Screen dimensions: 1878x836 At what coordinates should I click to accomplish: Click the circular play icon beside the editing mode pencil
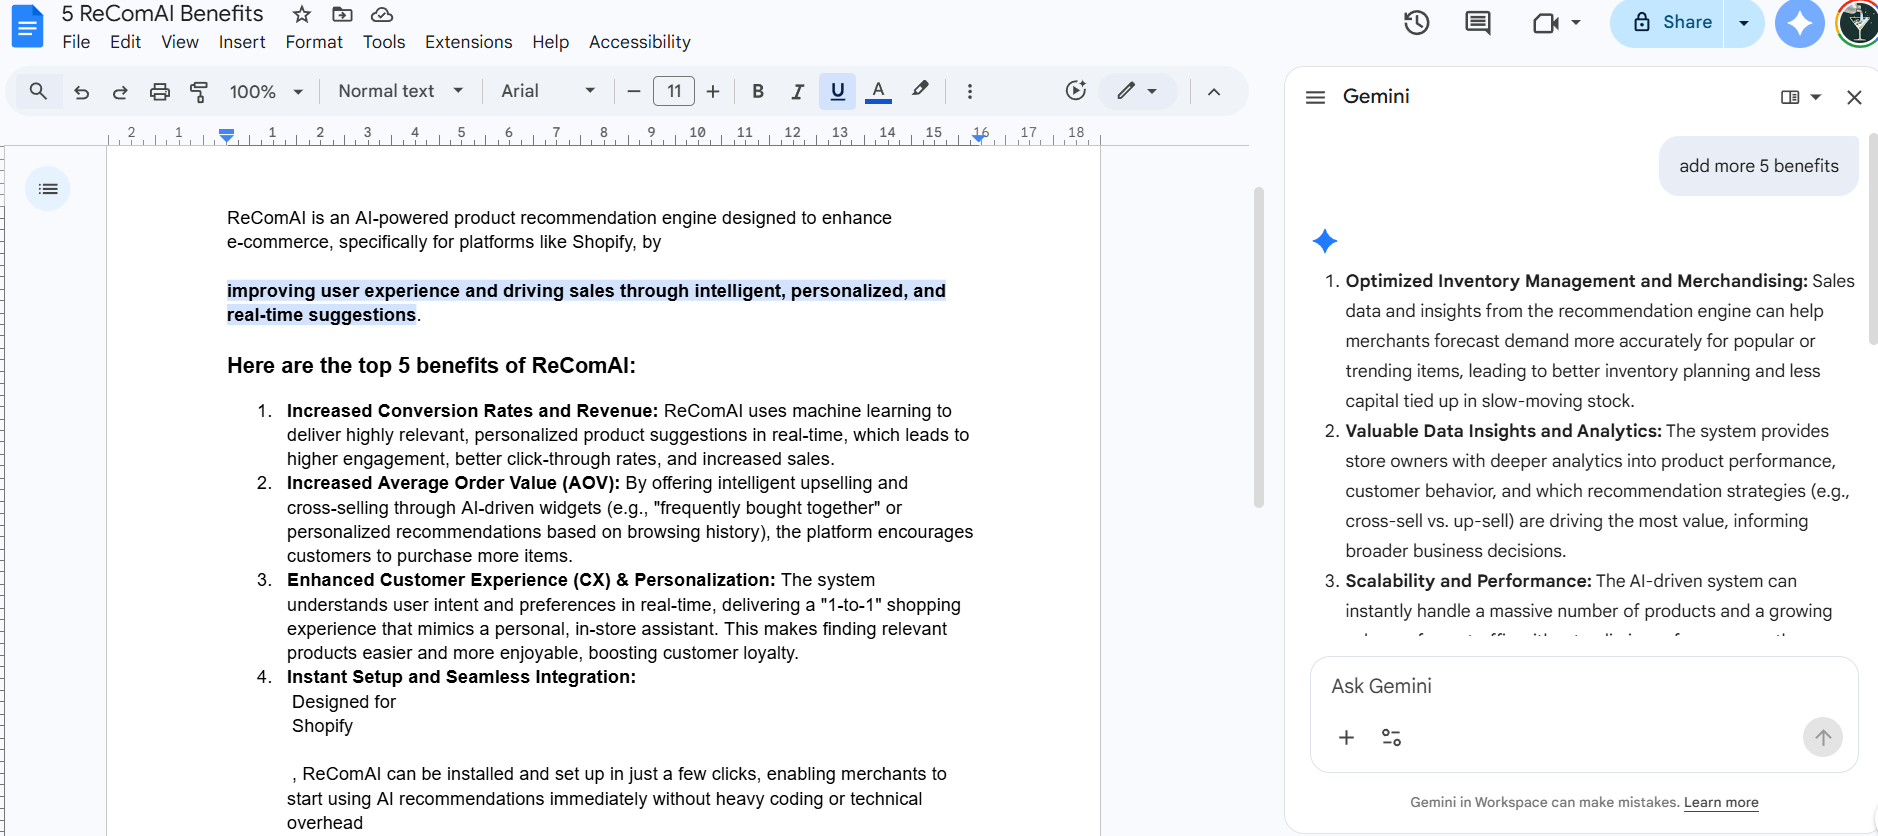[1076, 91]
